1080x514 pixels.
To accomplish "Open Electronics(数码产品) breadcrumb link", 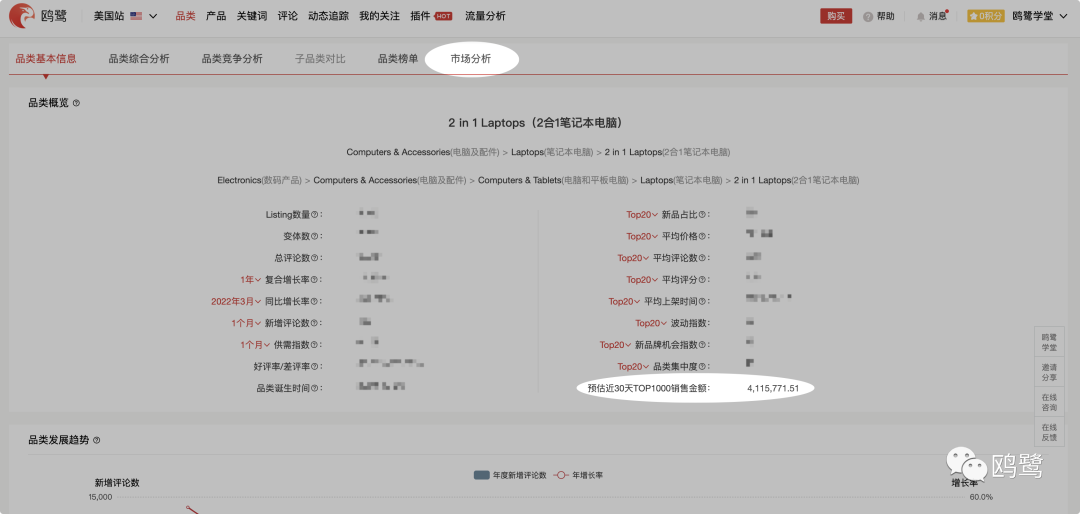I will (260, 181).
